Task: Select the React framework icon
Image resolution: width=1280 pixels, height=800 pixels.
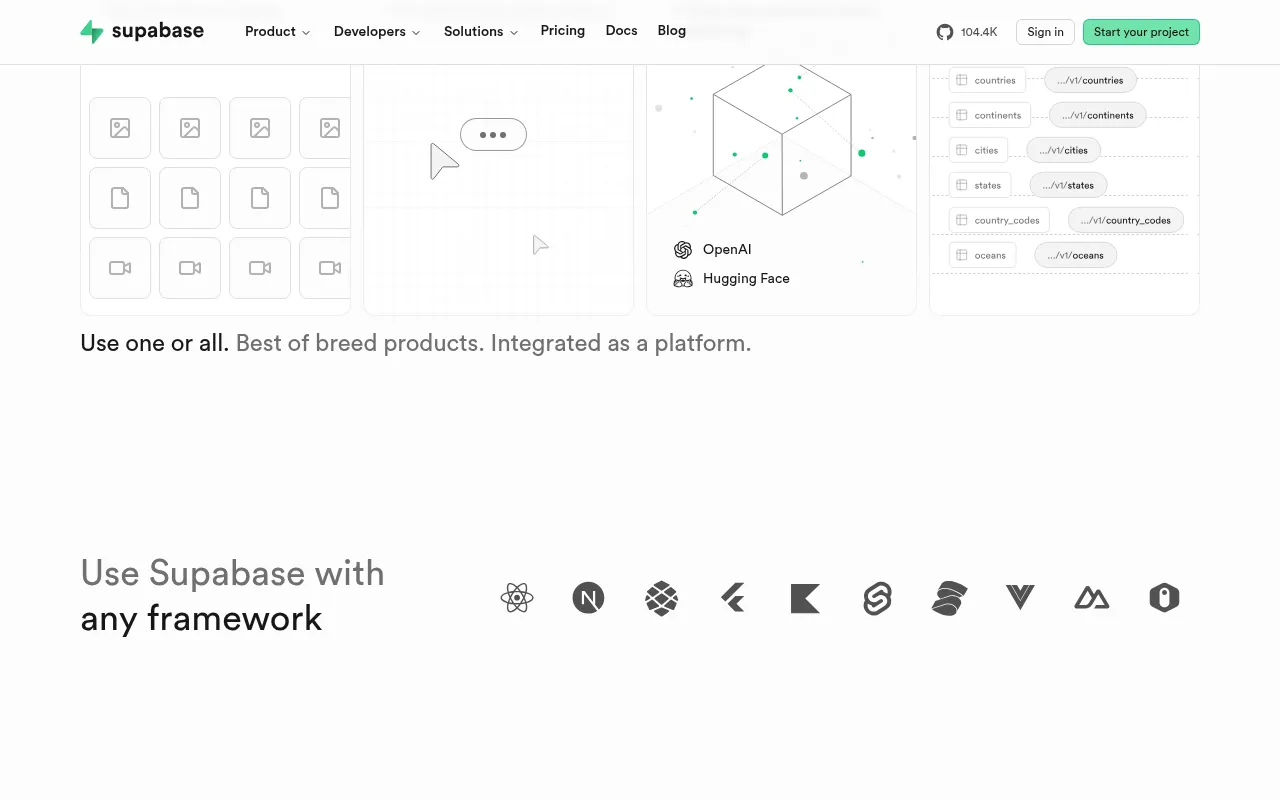Action: click(x=517, y=598)
